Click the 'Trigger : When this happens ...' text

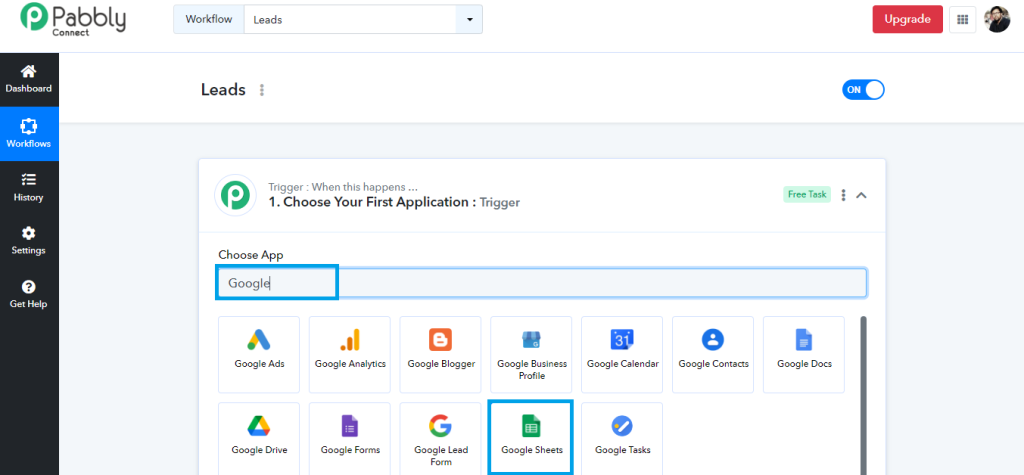pyautogui.click(x=343, y=187)
